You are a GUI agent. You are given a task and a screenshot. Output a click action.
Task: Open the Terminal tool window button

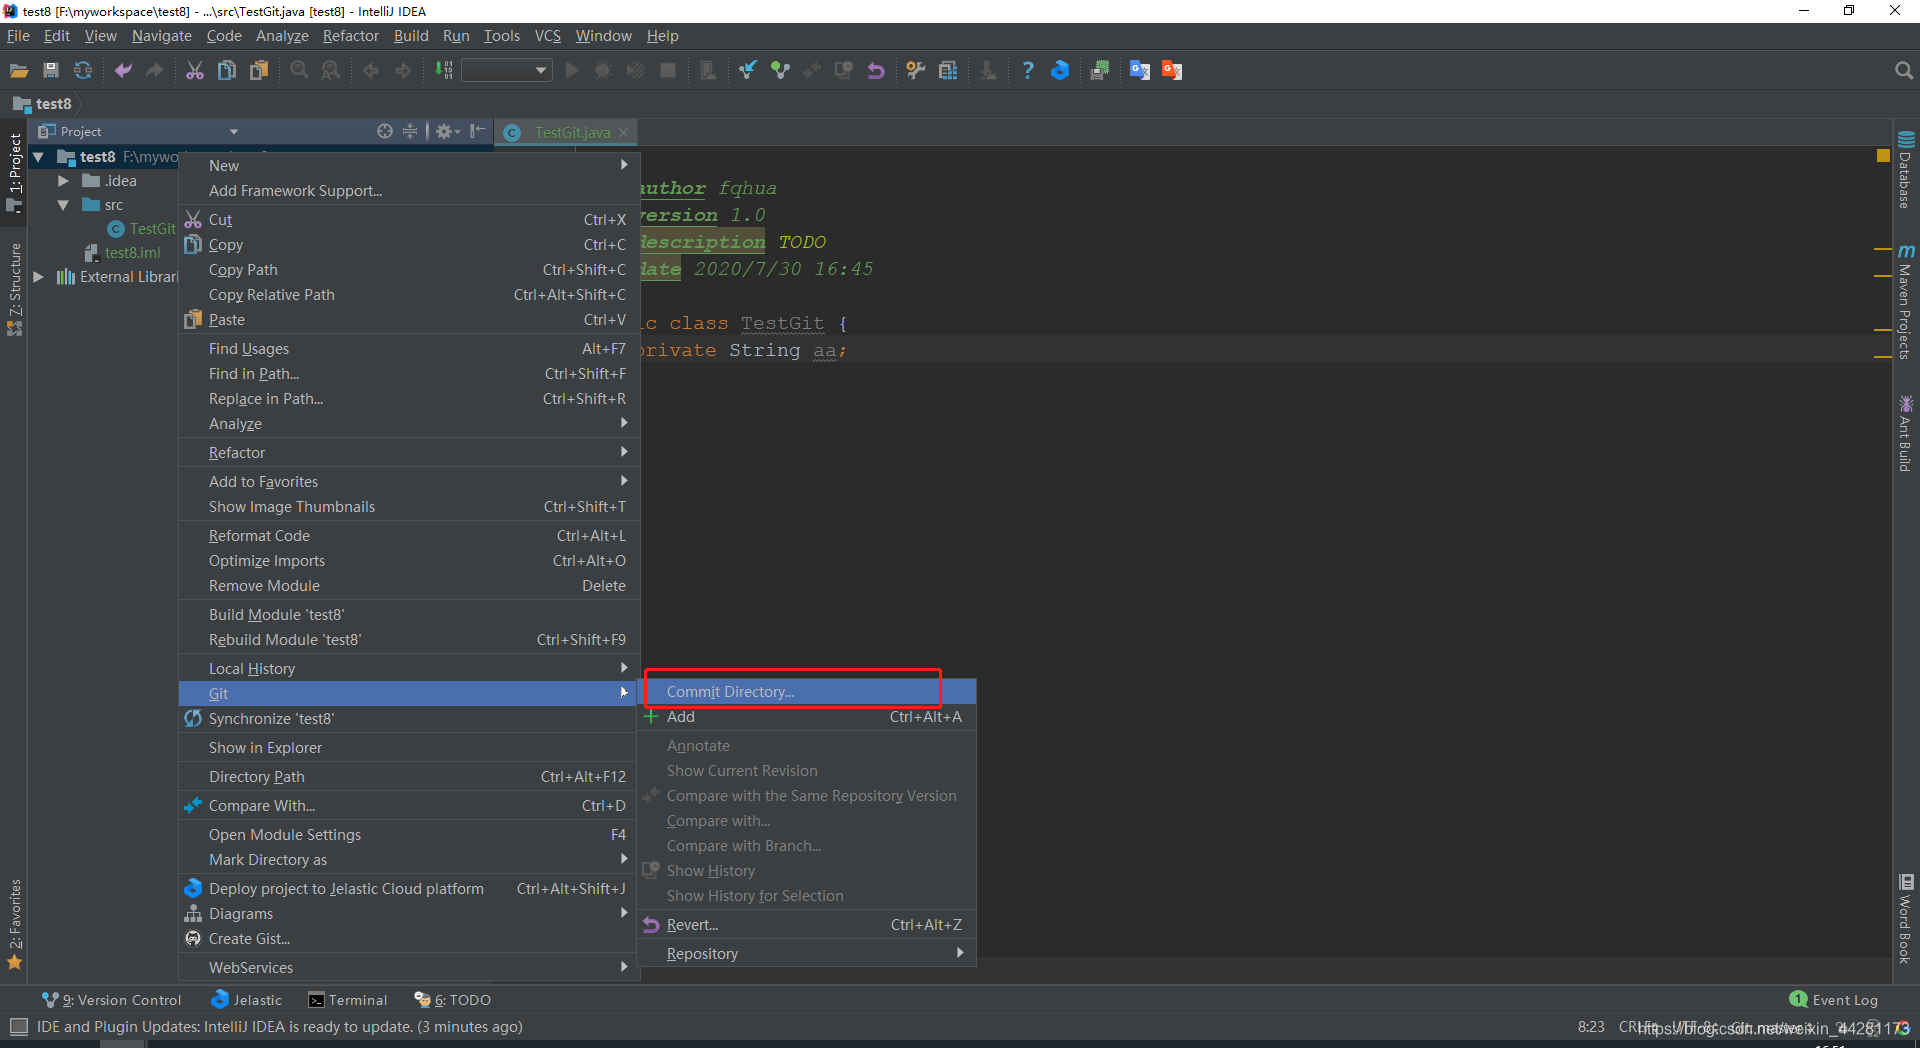[x=348, y=1000]
